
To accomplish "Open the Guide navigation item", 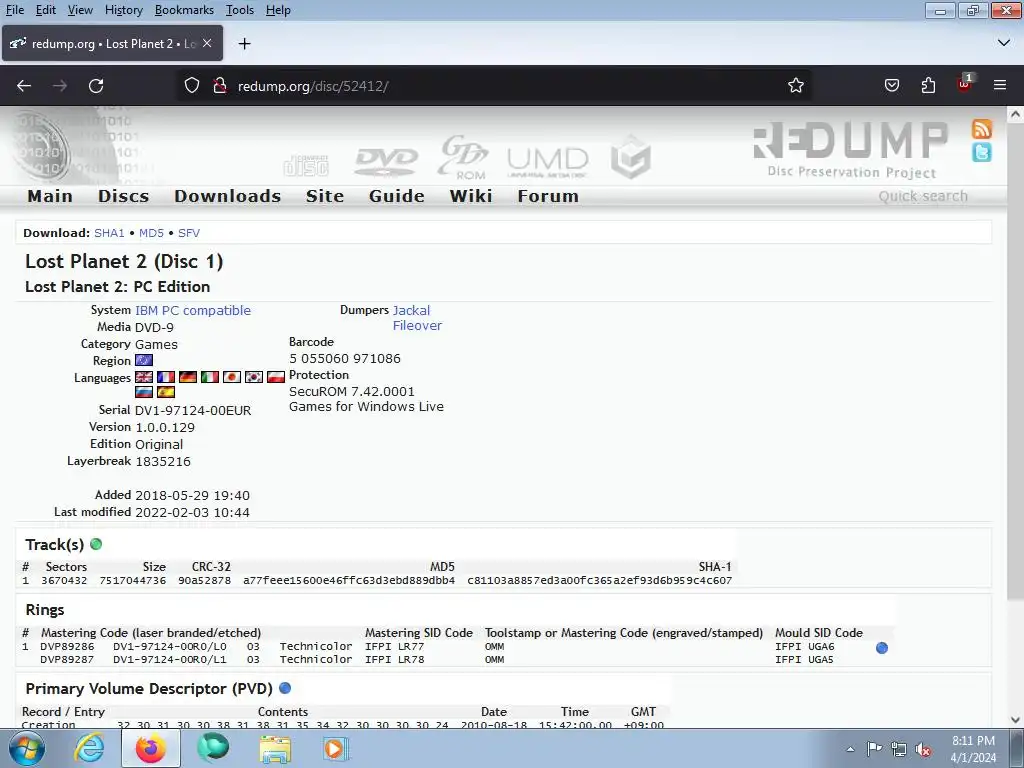I will (396, 196).
